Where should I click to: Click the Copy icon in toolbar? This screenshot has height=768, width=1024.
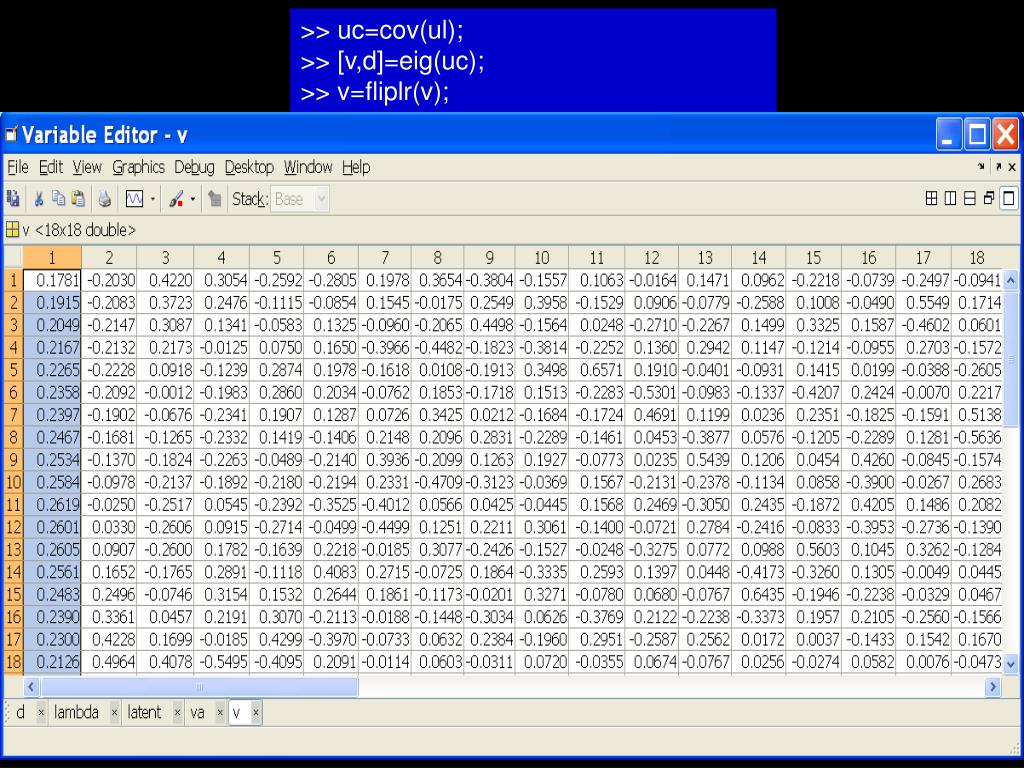click(x=59, y=199)
